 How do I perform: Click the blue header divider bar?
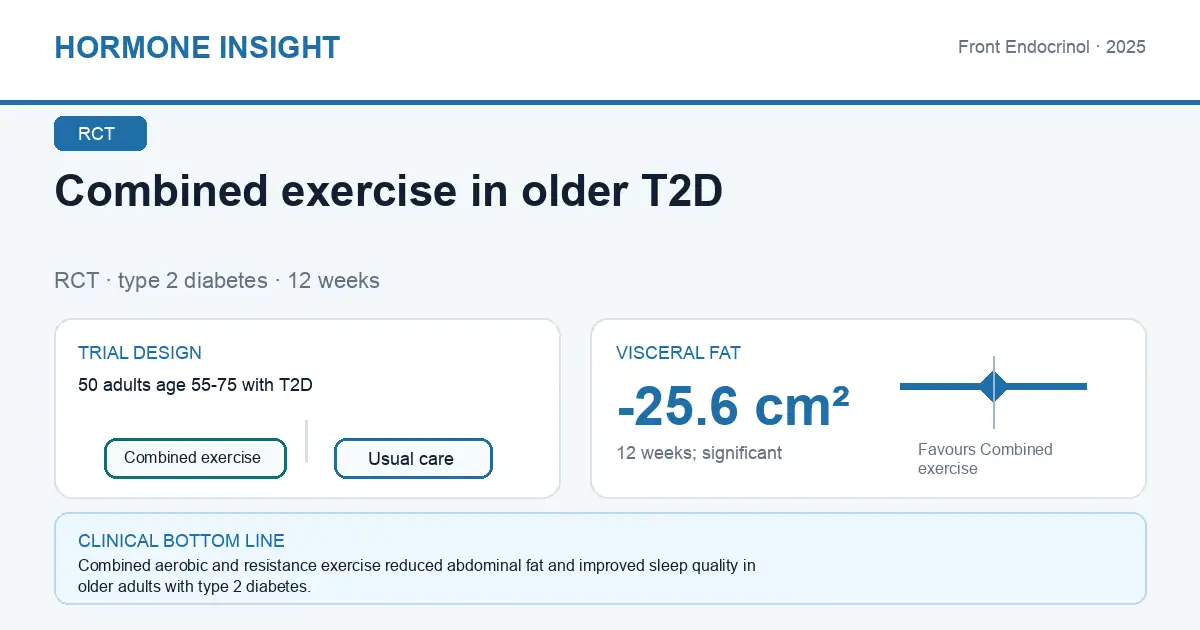click(x=600, y=102)
